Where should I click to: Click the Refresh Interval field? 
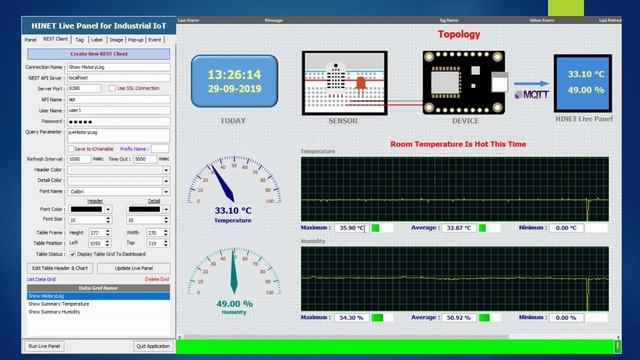point(79,159)
